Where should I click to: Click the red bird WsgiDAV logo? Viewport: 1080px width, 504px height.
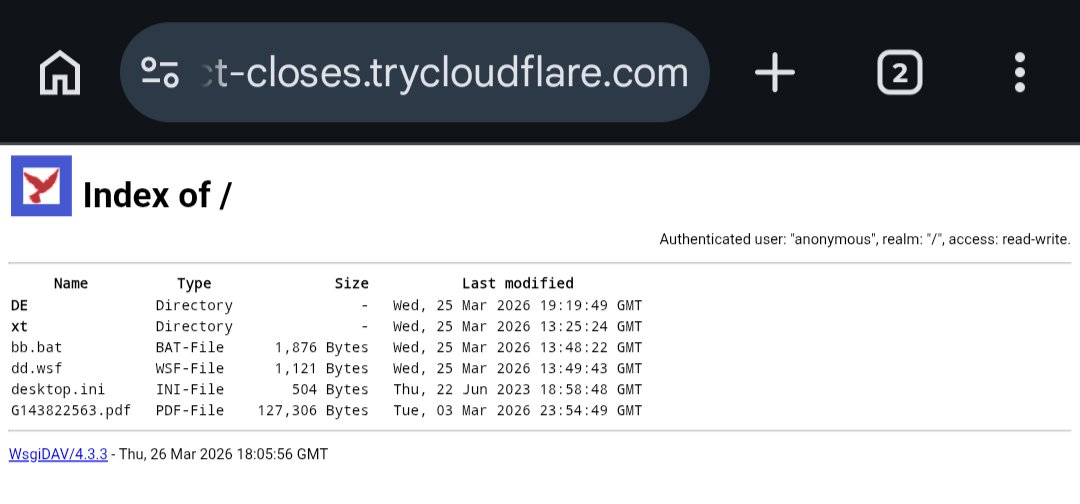pyautogui.click(x=41, y=186)
